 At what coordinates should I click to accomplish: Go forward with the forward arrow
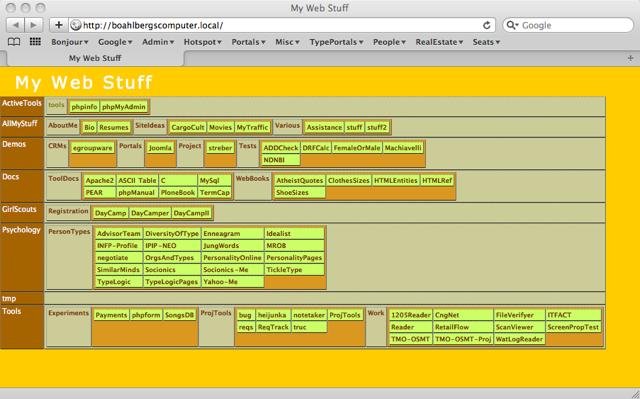[33, 25]
